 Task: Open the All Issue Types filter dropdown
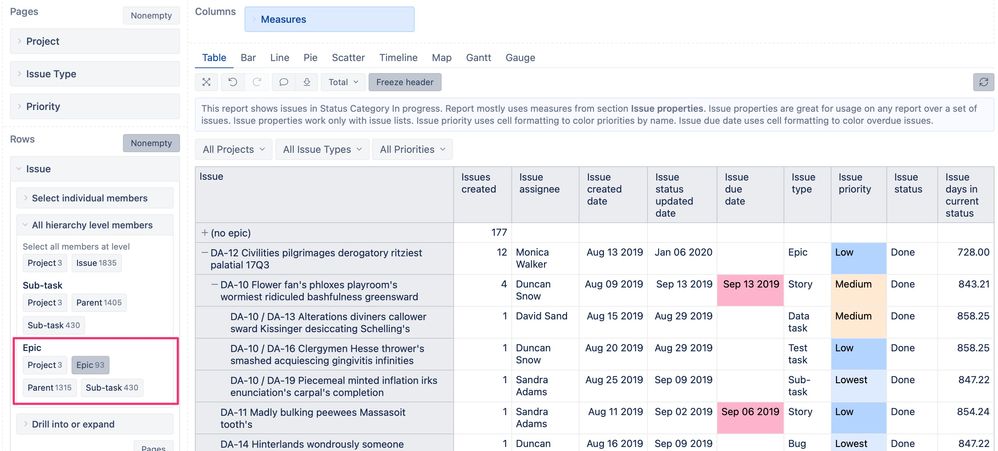(322, 149)
